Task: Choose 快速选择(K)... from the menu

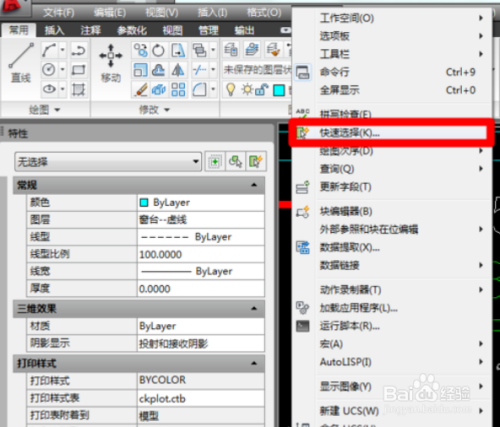Action: pos(391,133)
